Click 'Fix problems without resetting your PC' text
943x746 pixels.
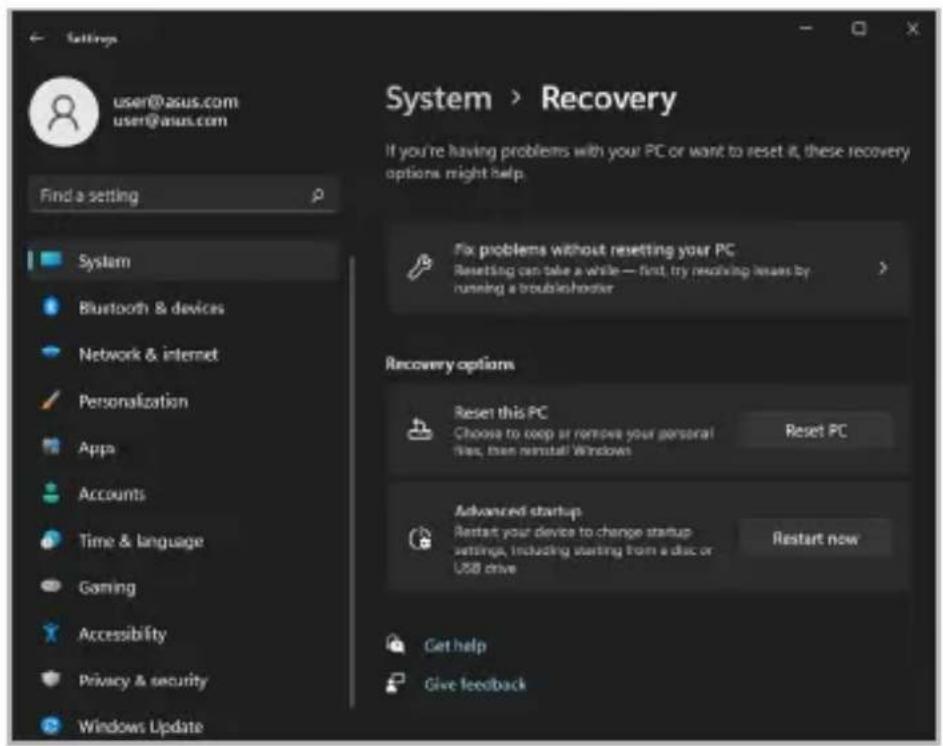click(x=594, y=249)
